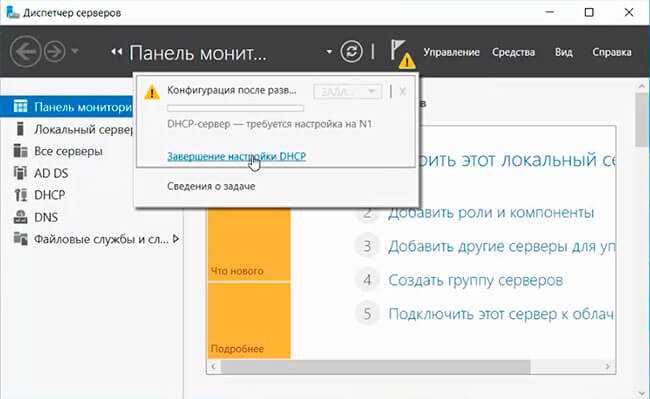
Task: Click the vertical scrollbar thumb
Action: [x=642, y=120]
